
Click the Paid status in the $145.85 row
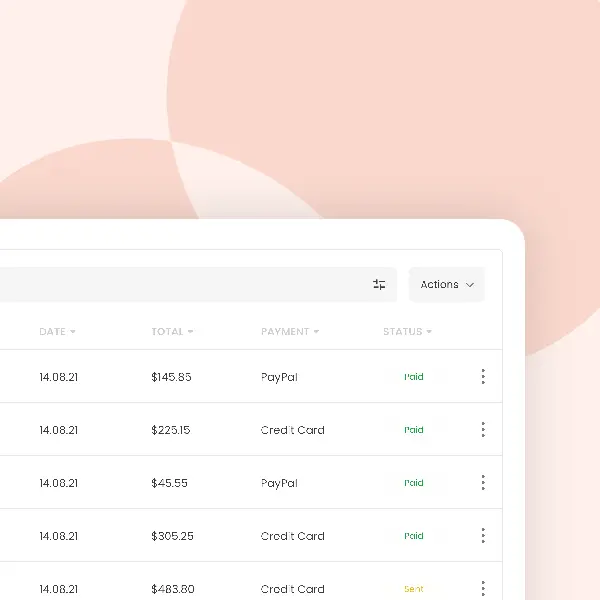(413, 378)
